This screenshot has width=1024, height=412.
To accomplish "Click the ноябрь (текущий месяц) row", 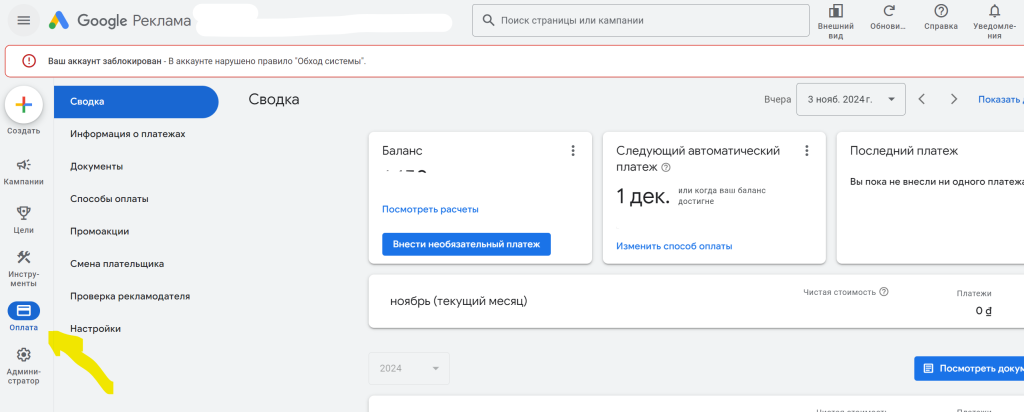I will [696, 301].
